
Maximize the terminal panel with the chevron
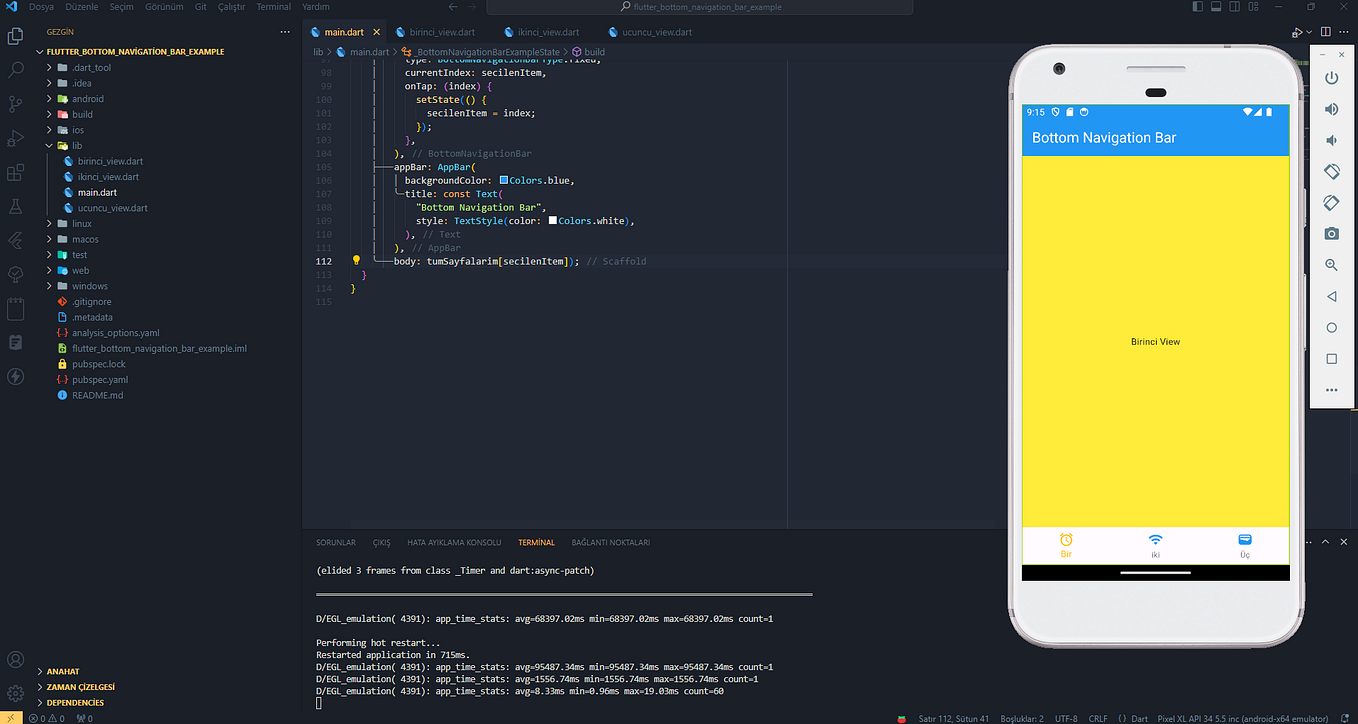pos(1327,541)
